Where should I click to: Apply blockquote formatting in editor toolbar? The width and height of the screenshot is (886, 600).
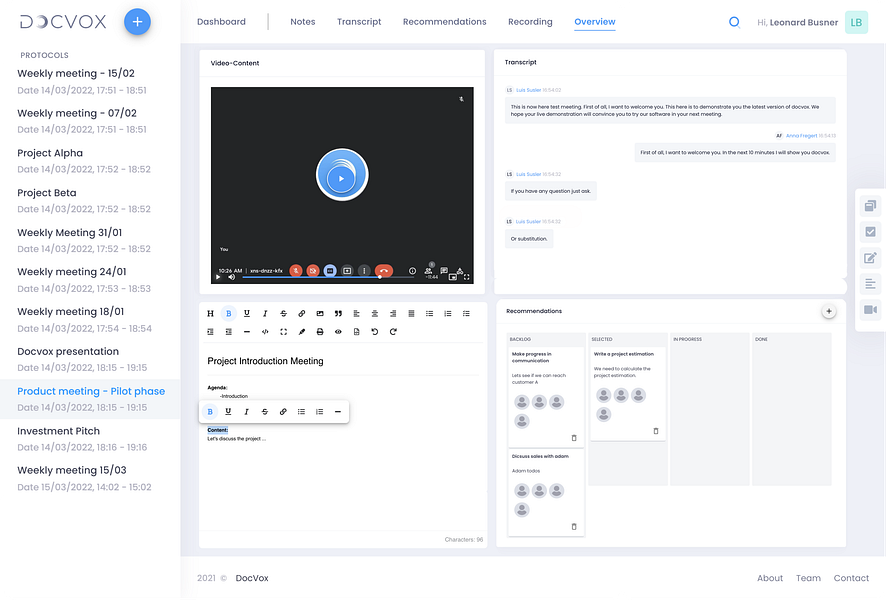[338, 314]
